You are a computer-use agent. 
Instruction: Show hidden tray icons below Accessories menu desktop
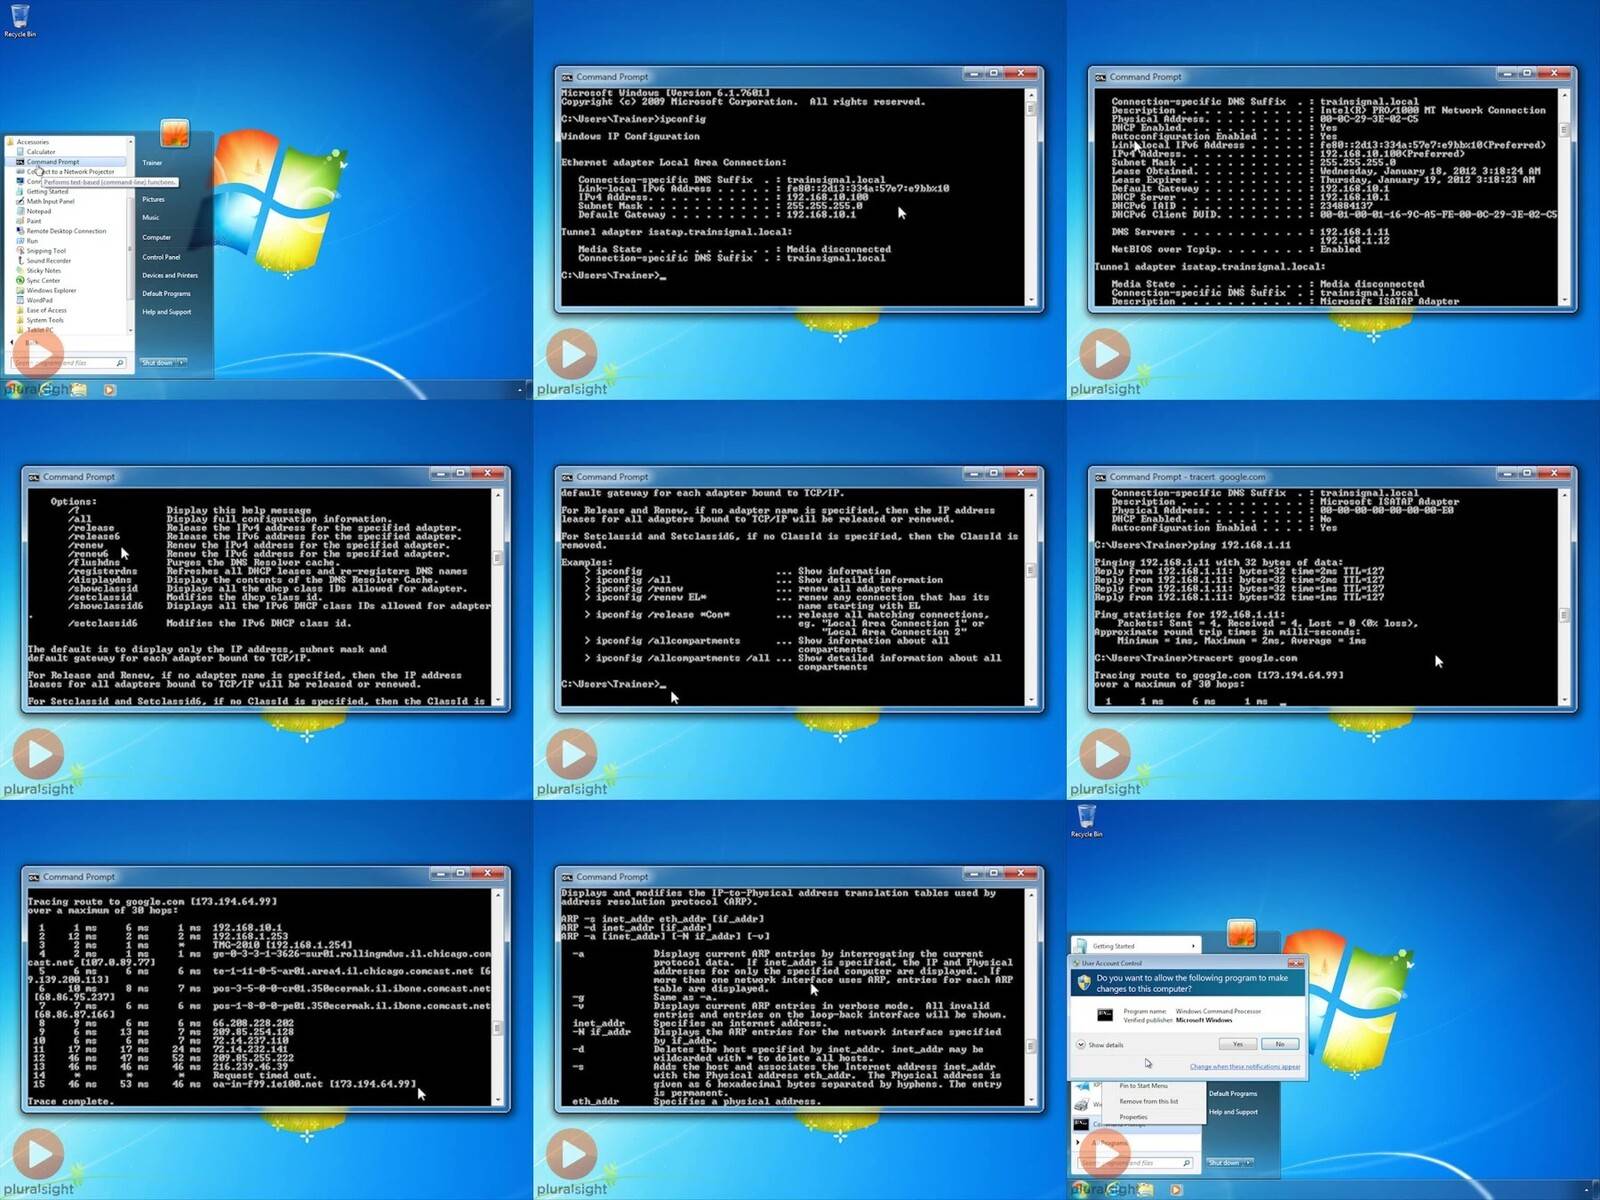pos(520,390)
